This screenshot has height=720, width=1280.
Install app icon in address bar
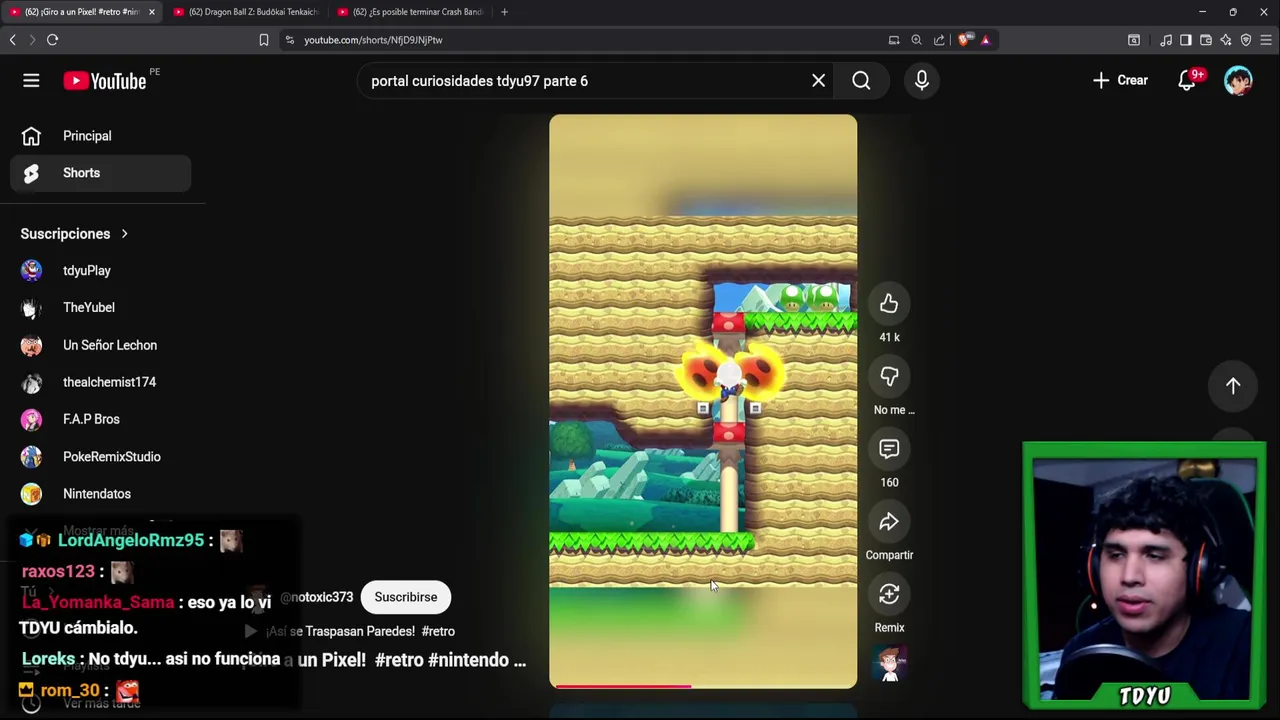click(894, 40)
